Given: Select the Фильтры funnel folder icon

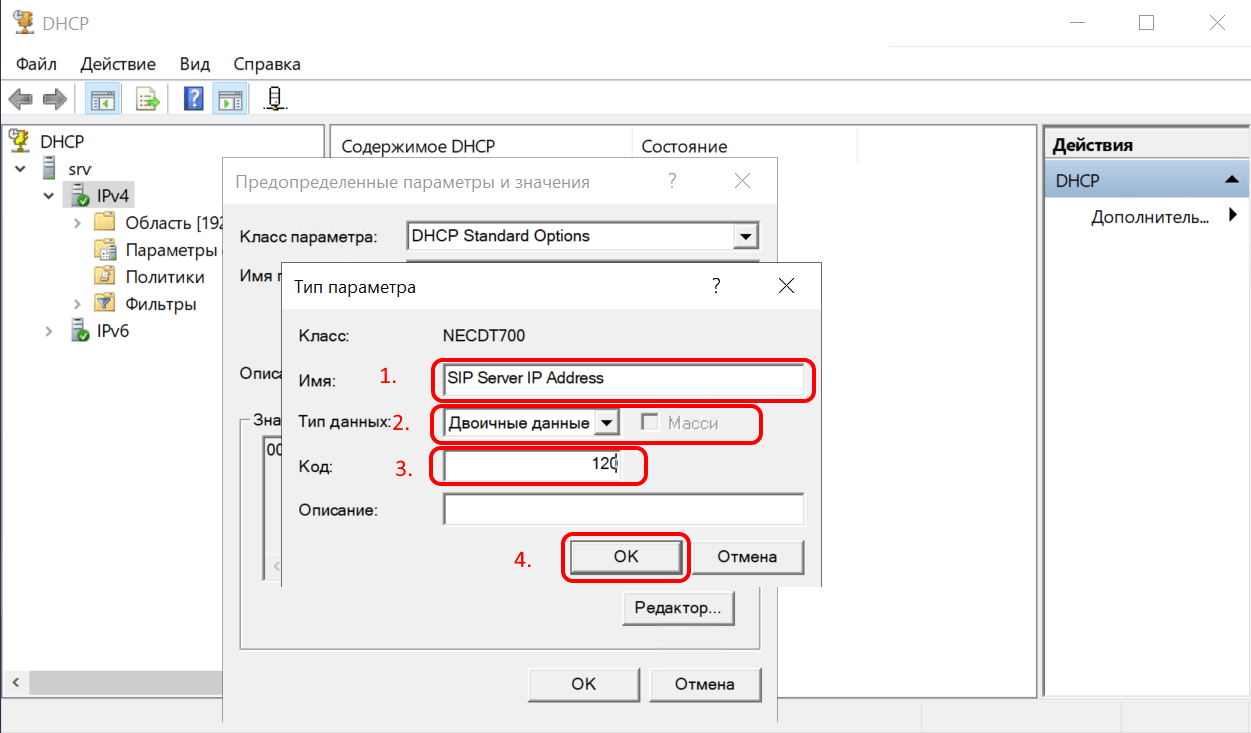Looking at the screenshot, I should click(104, 303).
